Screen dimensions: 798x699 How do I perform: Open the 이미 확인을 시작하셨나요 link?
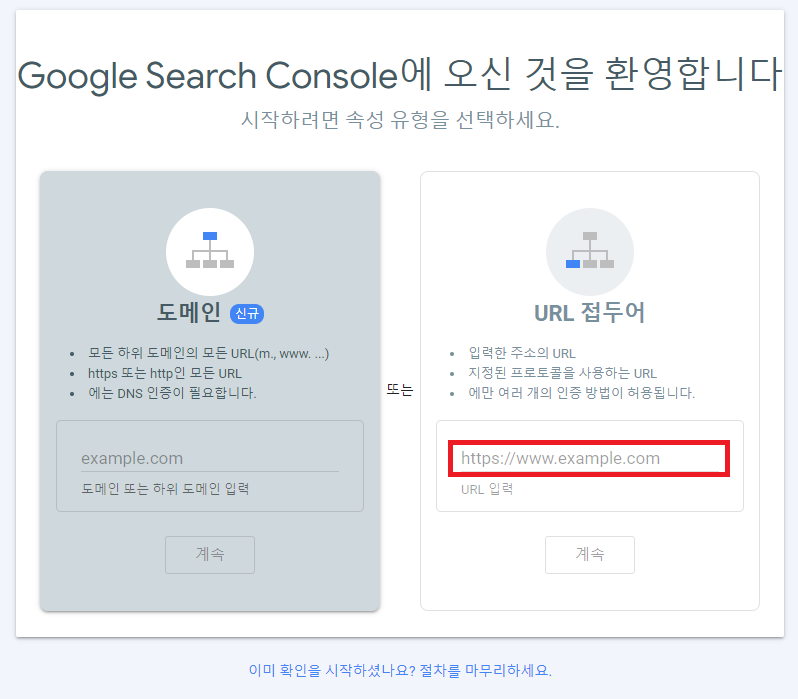click(400, 670)
